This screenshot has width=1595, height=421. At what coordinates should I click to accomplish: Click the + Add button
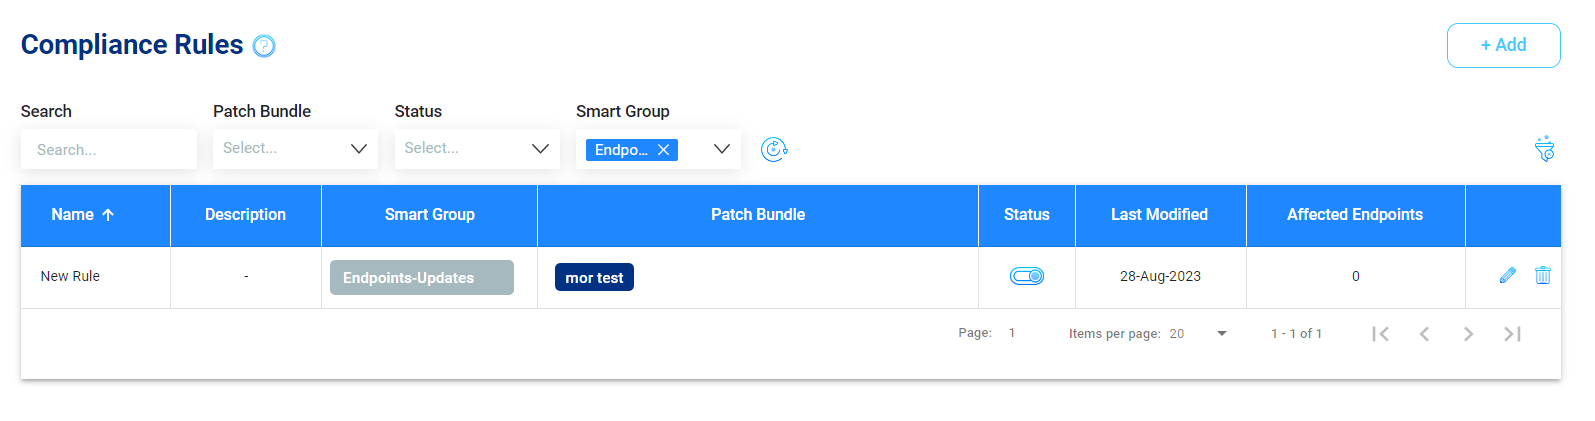[x=1504, y=45]
